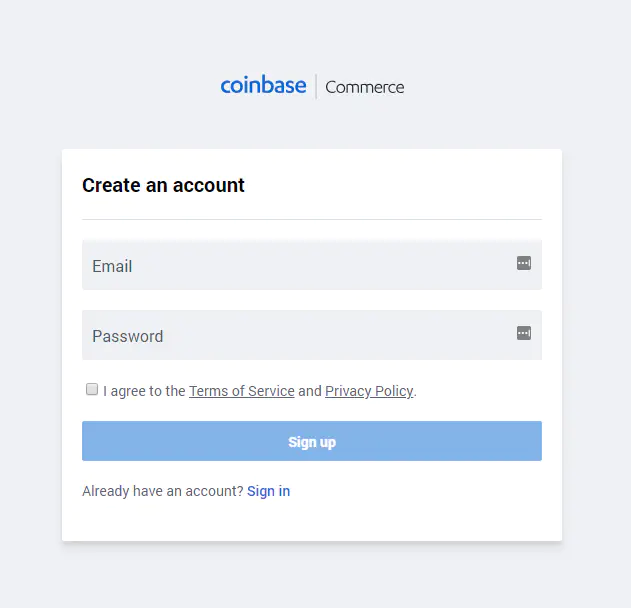Click the "I agree to the" label text
The width and height of the screenshot is (631, 608).
pyautogui.click(x=144, y=391)
